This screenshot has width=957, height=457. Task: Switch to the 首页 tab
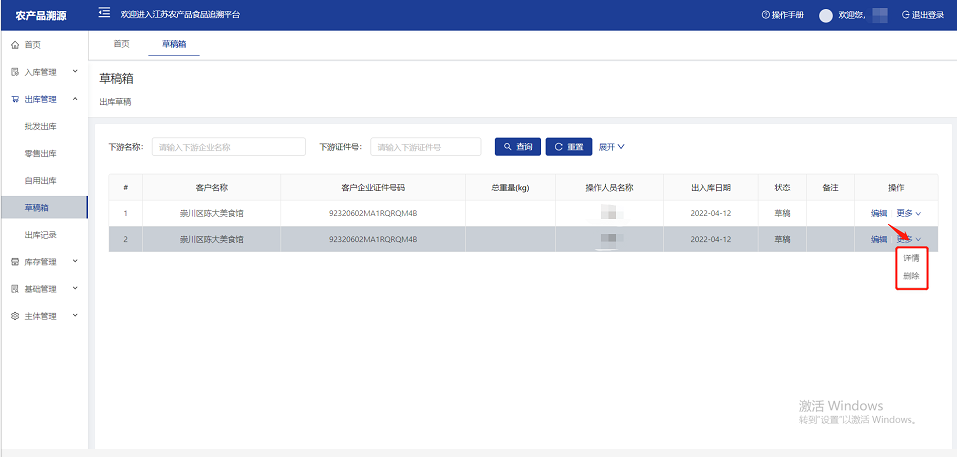pyautogui.click(x=121, y=44)
